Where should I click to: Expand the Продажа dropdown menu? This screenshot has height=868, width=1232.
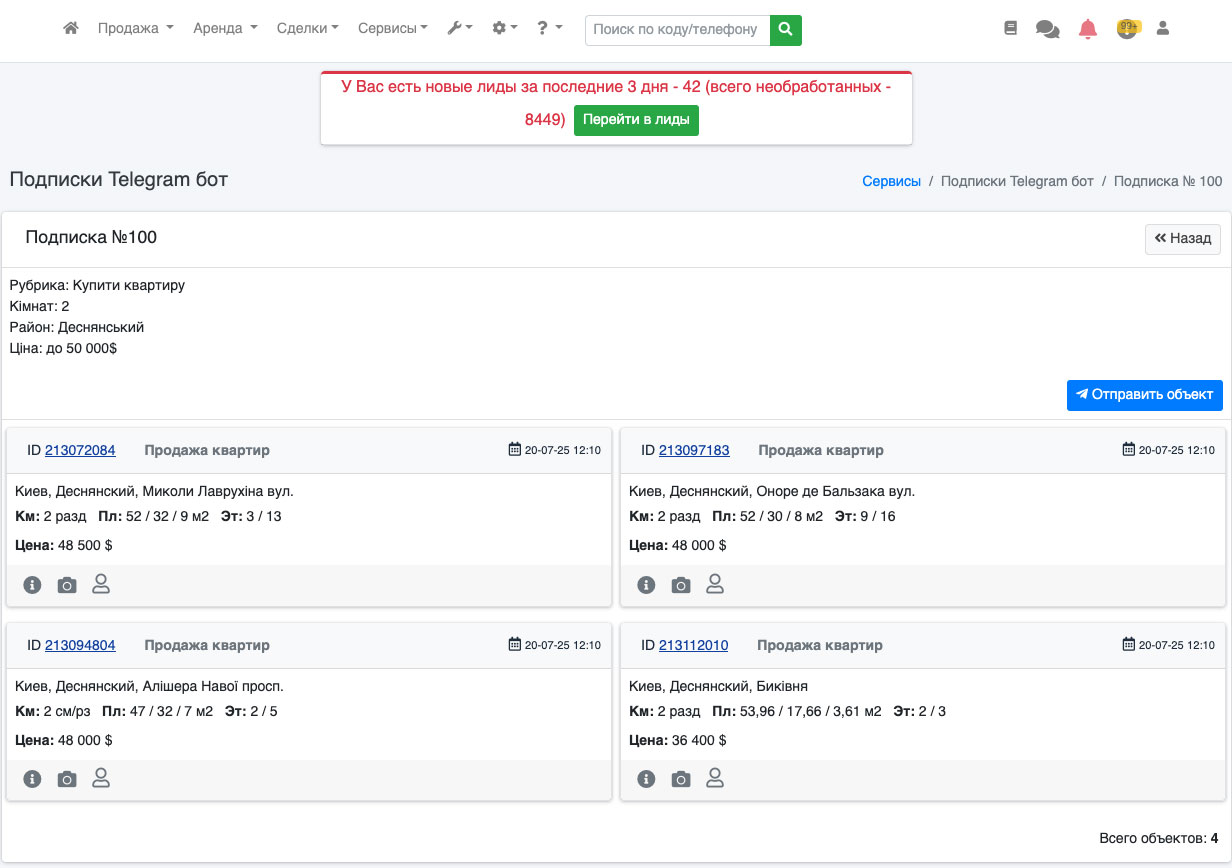[136, 29]
